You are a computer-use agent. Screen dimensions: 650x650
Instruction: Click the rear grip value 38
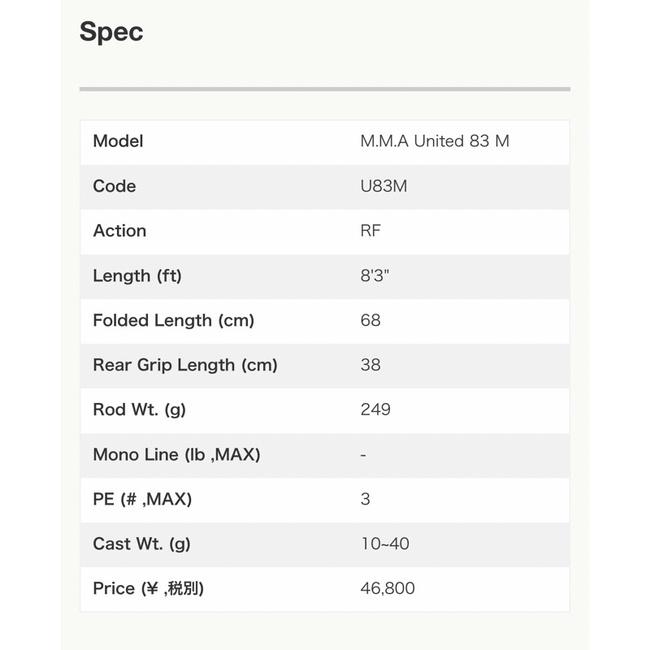pyautogui.click(x=370, y=365)
